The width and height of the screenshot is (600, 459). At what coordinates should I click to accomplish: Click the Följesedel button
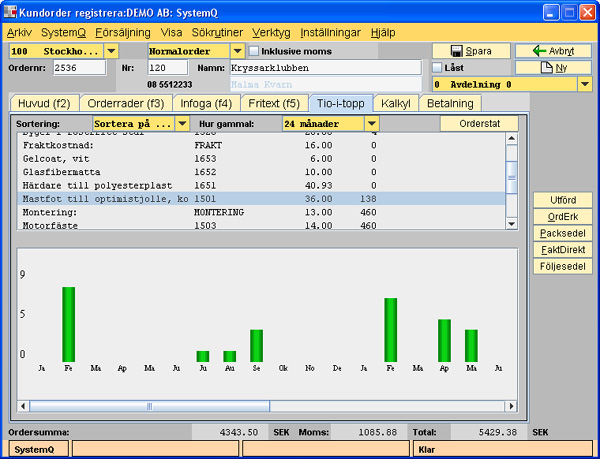pos(563,266)
